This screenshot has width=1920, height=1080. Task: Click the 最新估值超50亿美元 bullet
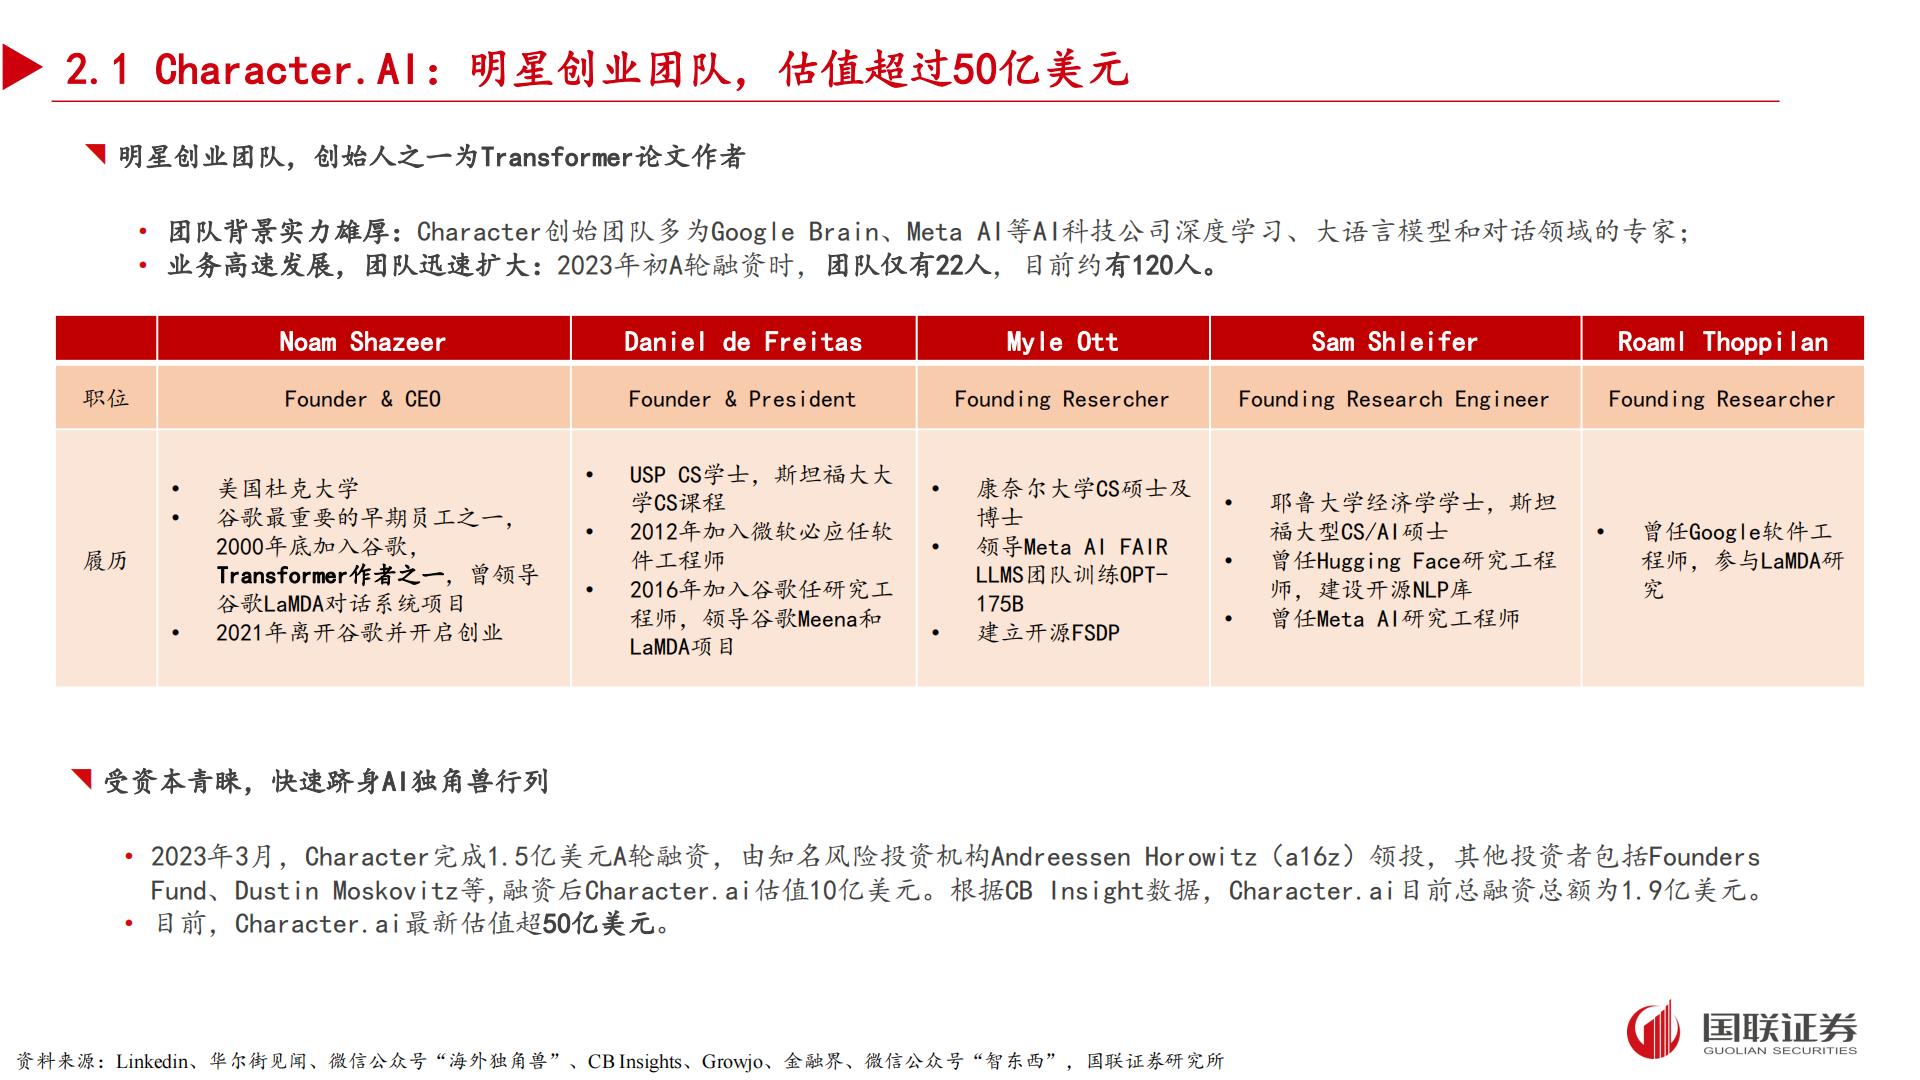[413, 923]
